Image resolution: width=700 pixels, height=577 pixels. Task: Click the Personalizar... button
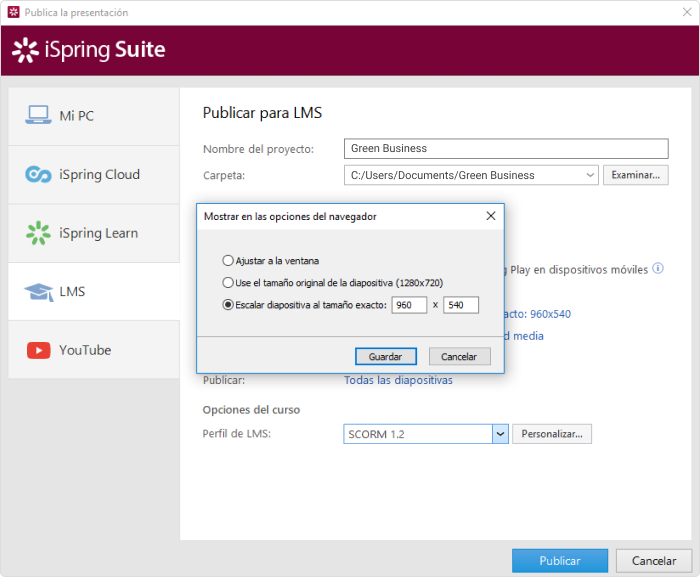tap(552, 434)
